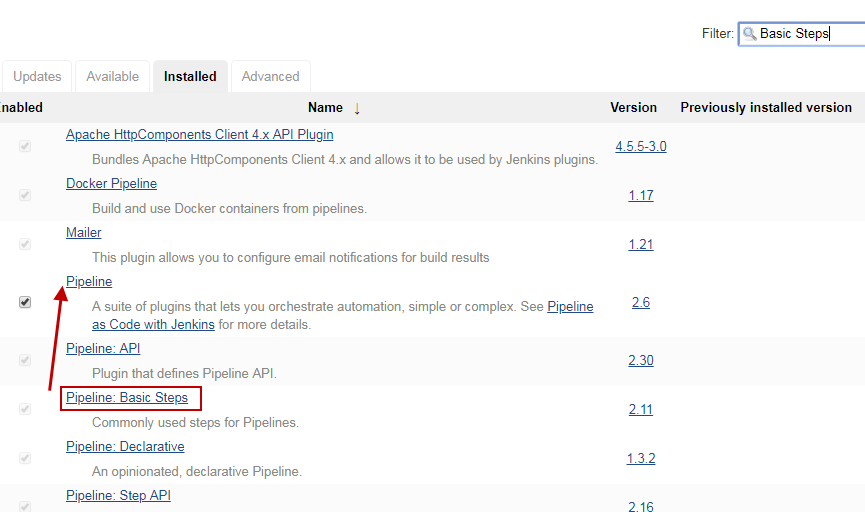Screen dimensions: 865x512
Task: Open the Mailer plugin link
Action: 84,233
